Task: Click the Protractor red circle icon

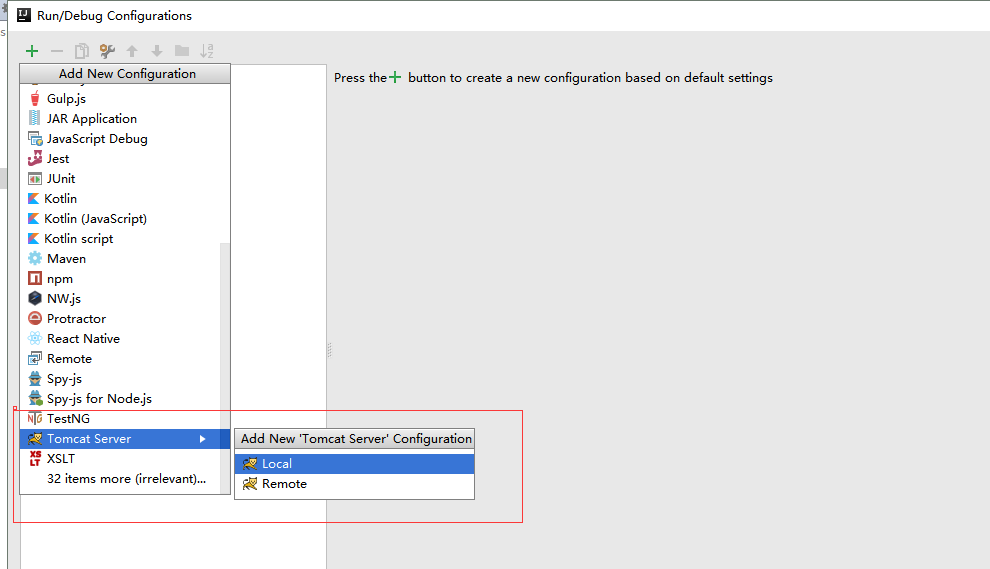Action: pyautogui.click(x=35, y=318)
